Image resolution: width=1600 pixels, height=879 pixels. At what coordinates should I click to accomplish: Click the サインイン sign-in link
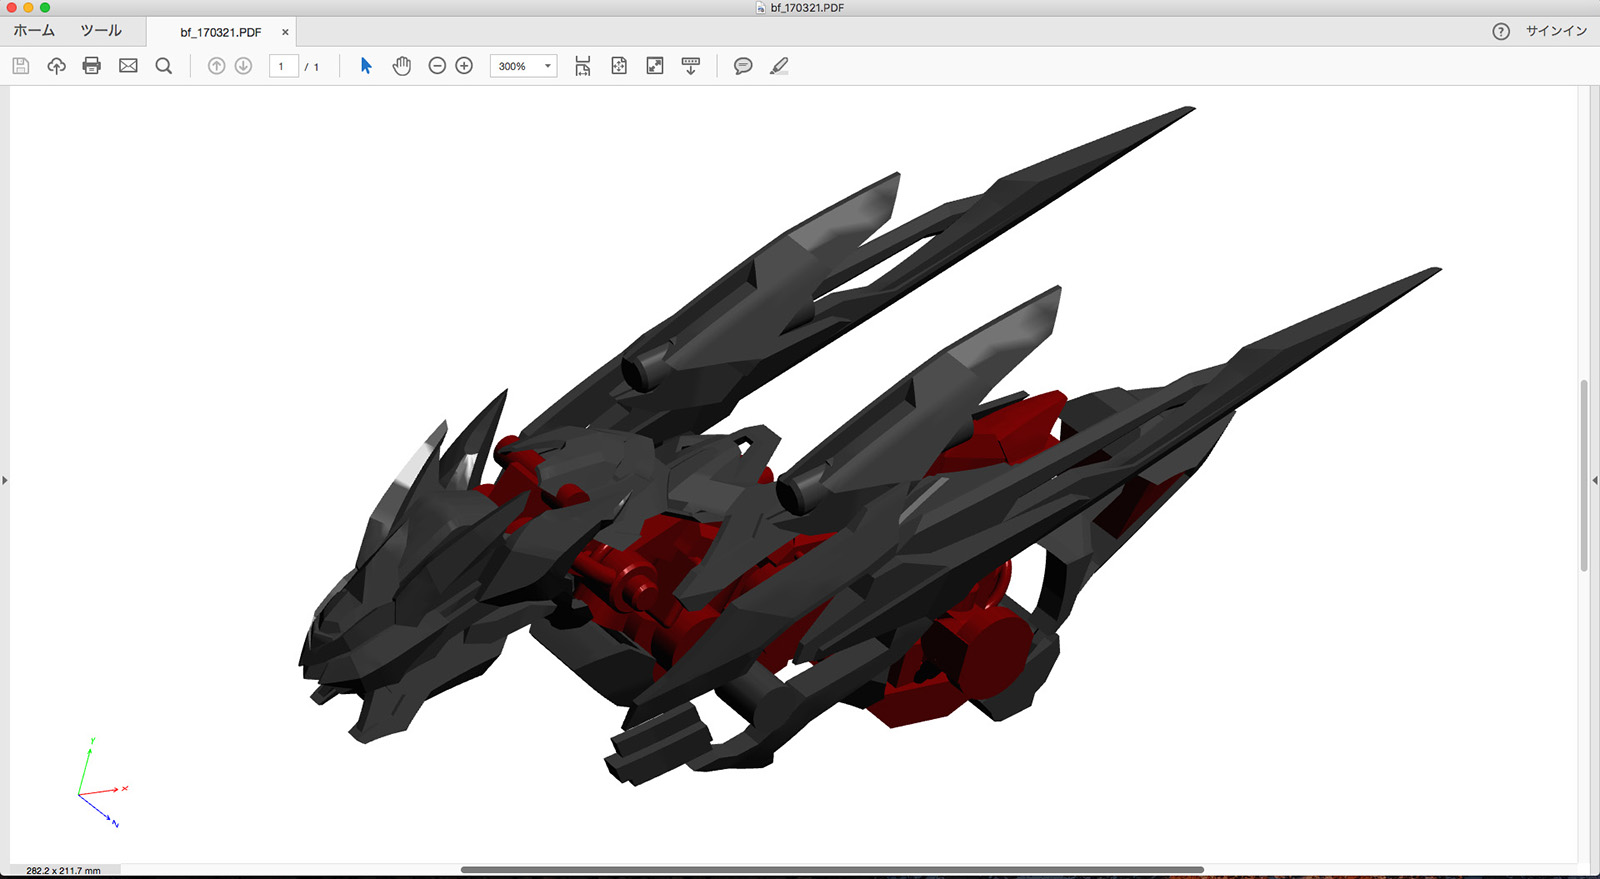(x=1556, y=31)
